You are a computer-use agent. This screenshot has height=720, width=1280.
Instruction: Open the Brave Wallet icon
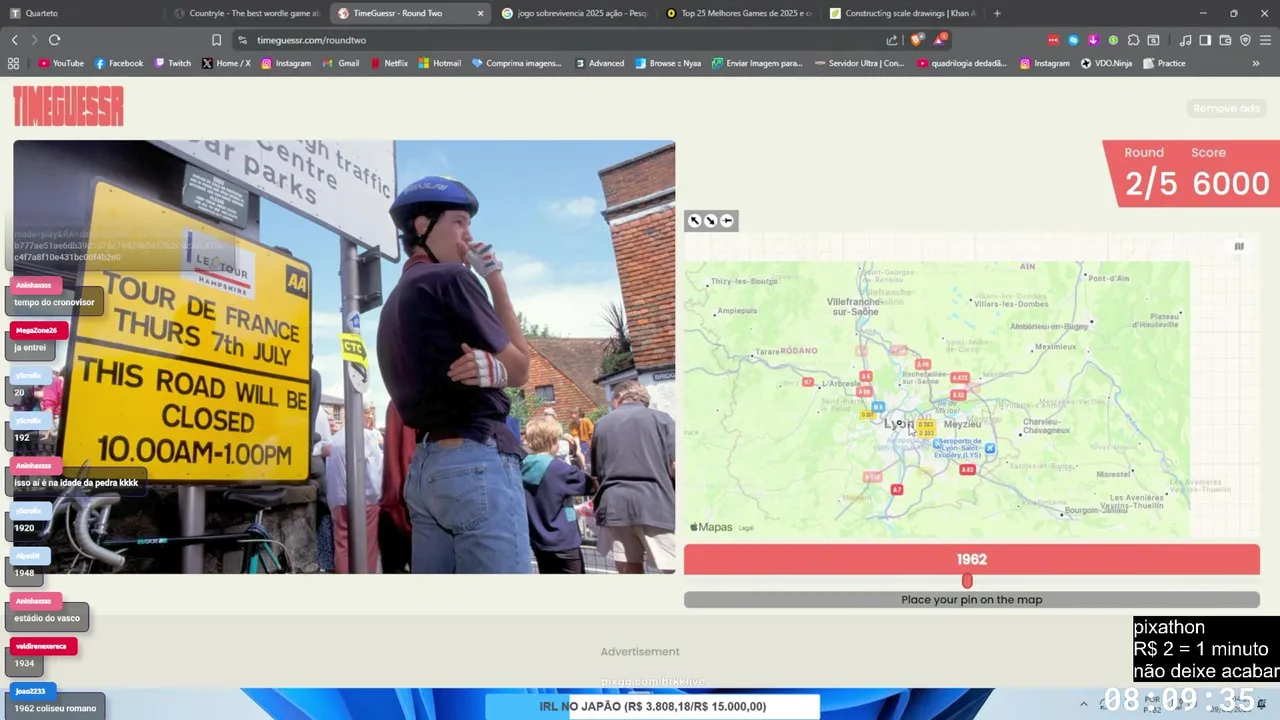(1225, 40)
